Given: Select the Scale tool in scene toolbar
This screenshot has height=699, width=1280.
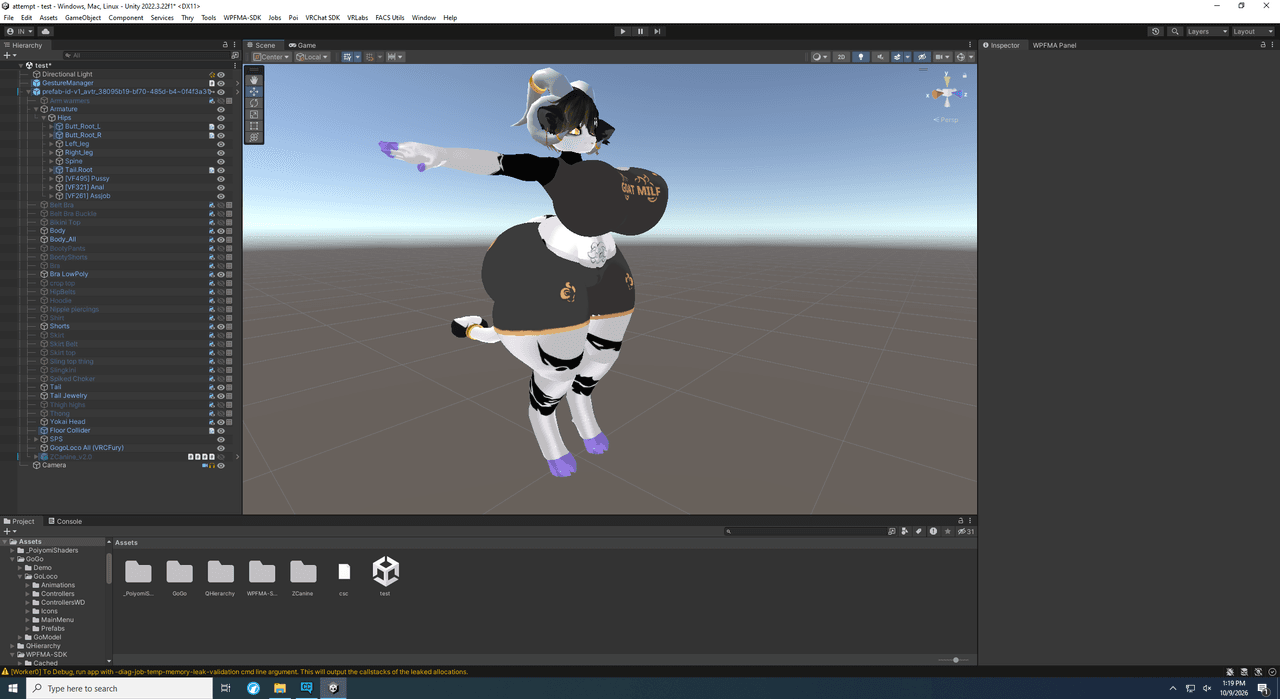Looking at the screenshot, I should 254,114.
